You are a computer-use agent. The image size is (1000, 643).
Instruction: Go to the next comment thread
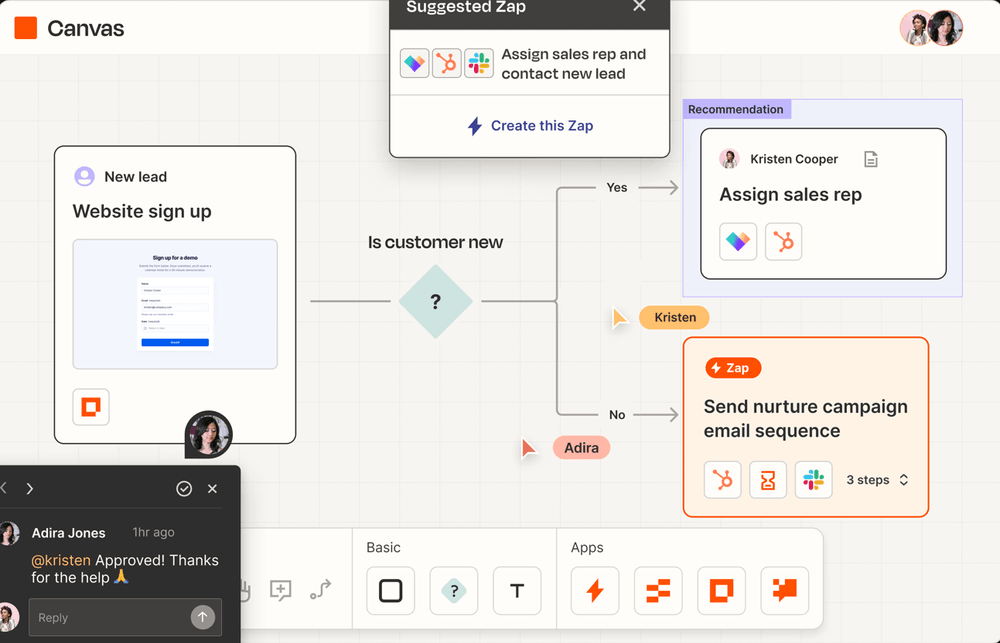(29, 489)
